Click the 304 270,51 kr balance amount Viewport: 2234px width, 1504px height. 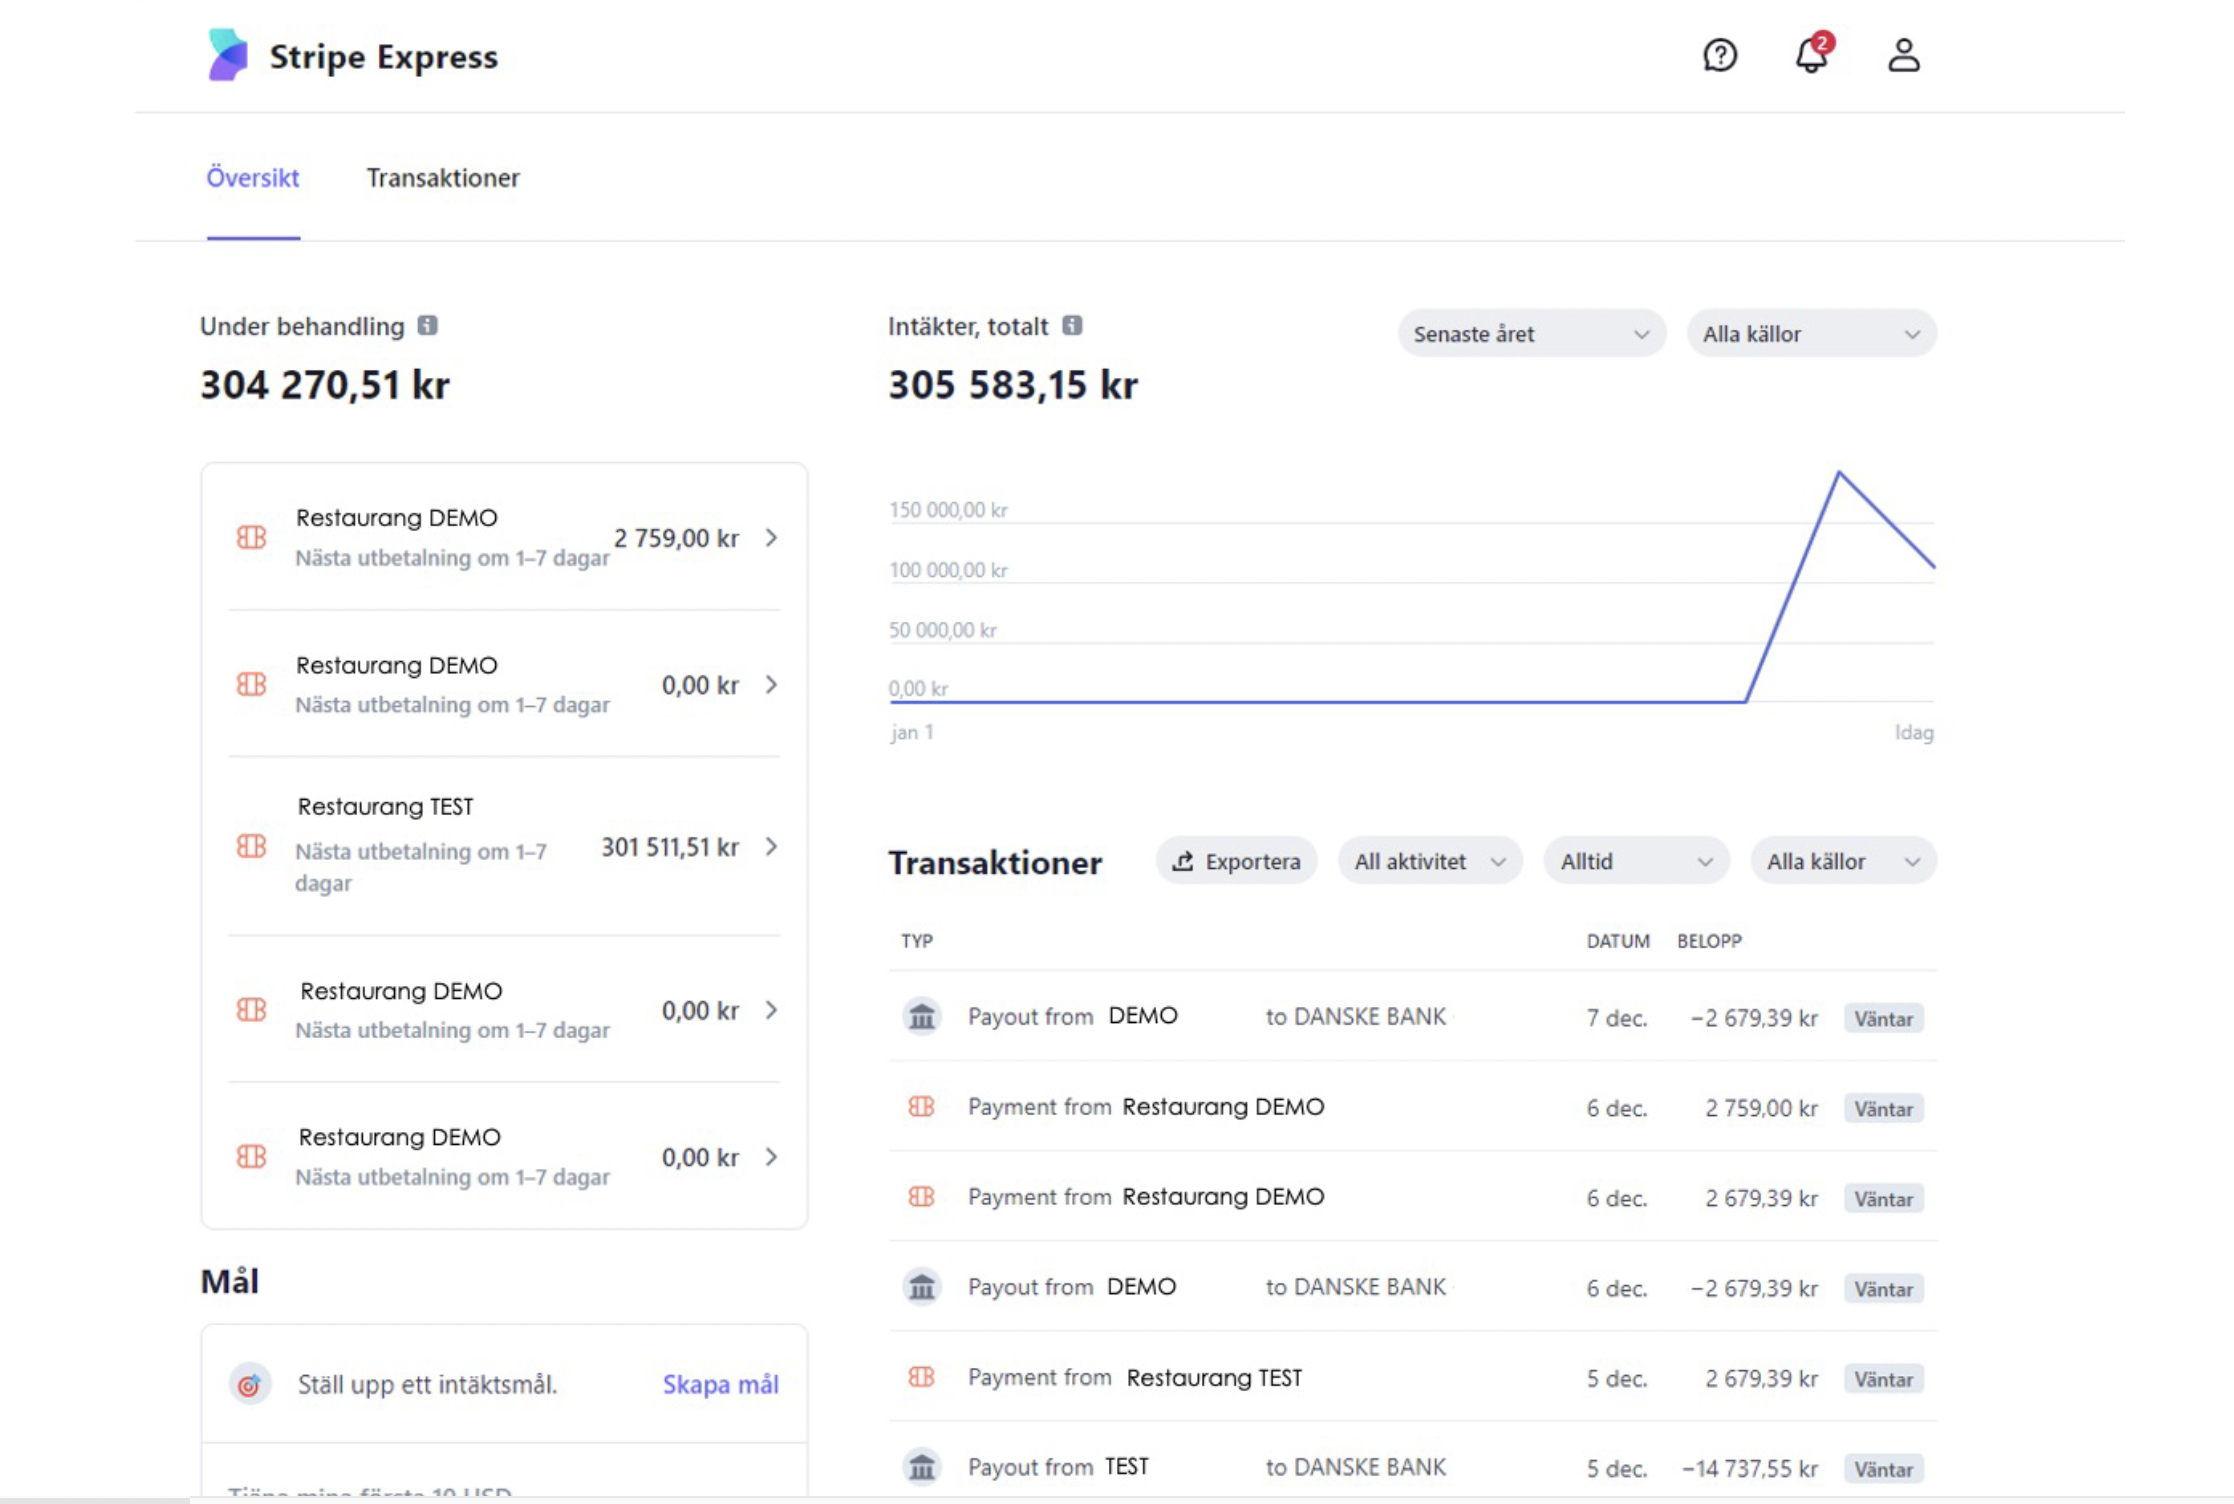(325, 385)
